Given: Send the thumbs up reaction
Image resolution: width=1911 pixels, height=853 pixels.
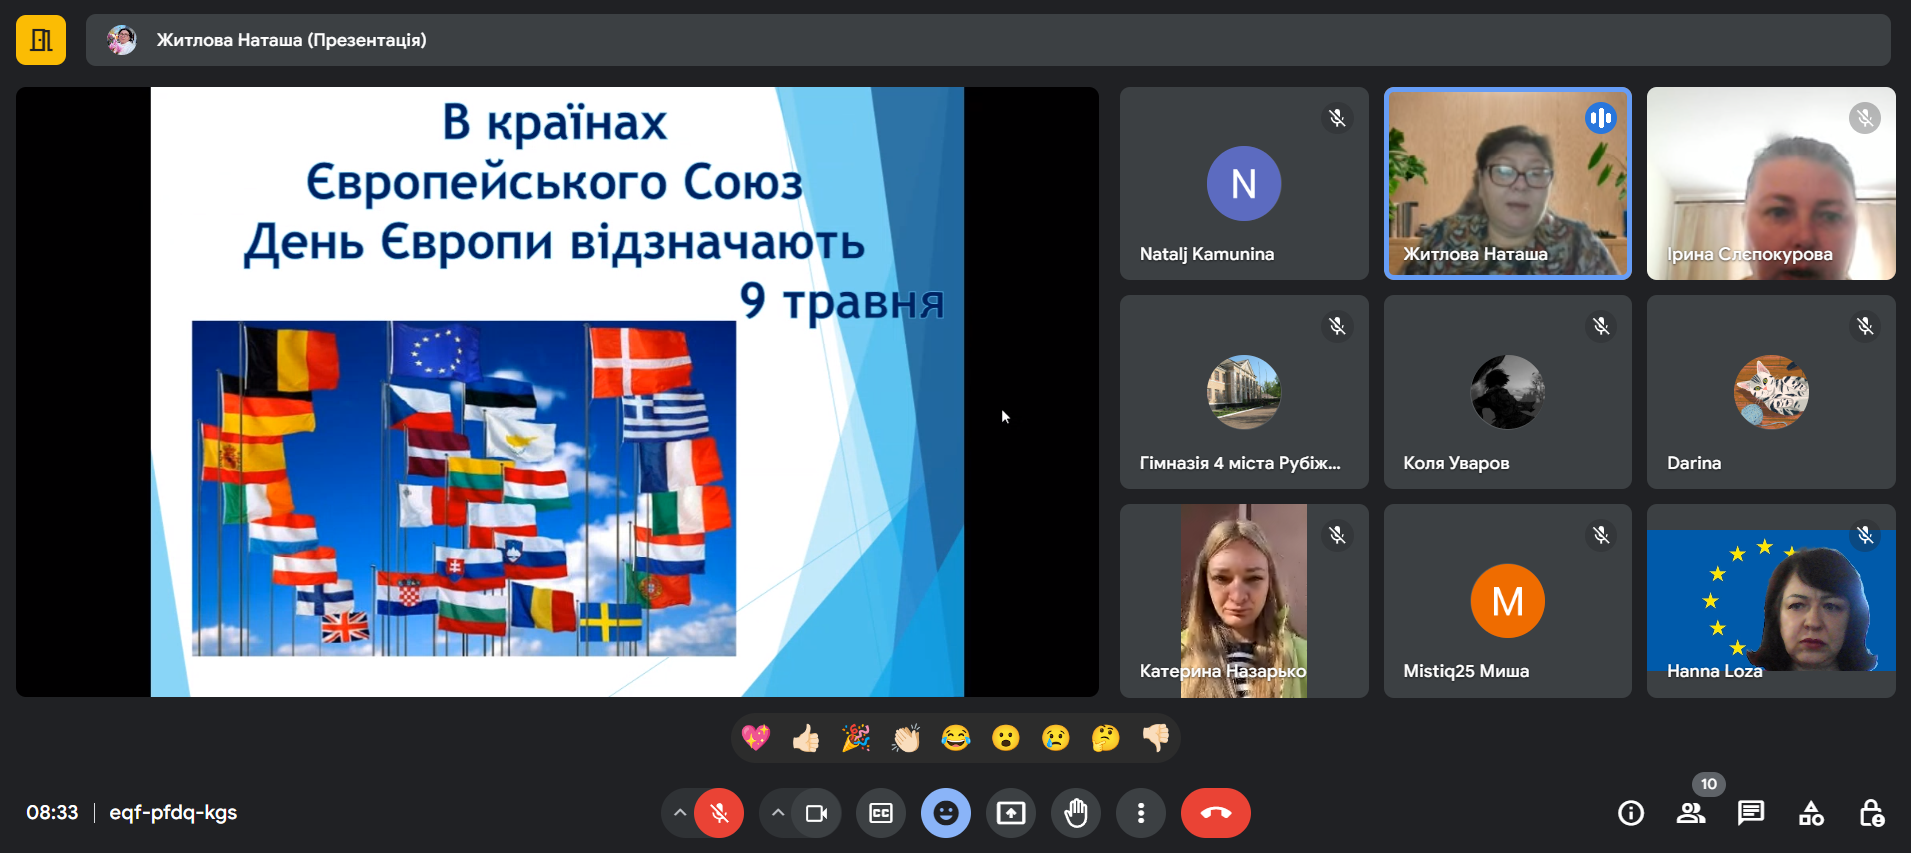Looking at the screenshot, I should (x=806, y=738).
